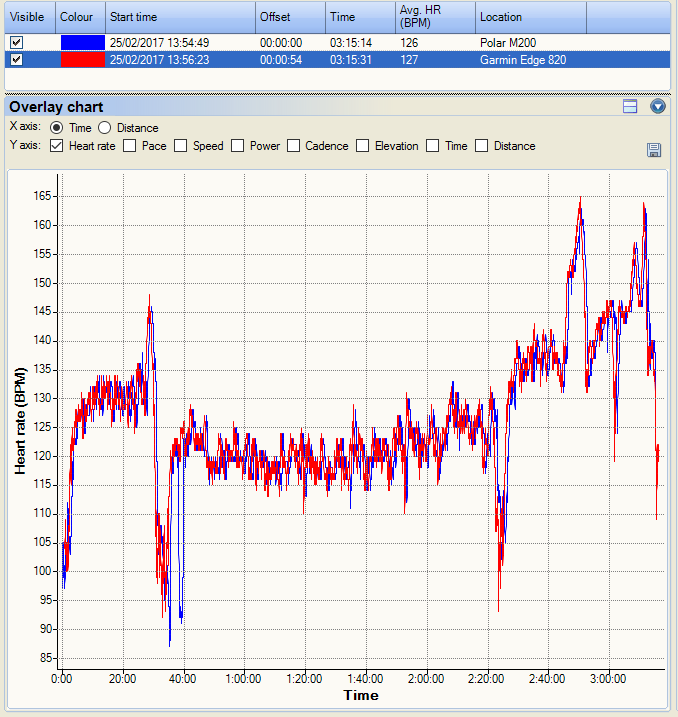Enable the Time Y axis checkbox

click(432, 146)
